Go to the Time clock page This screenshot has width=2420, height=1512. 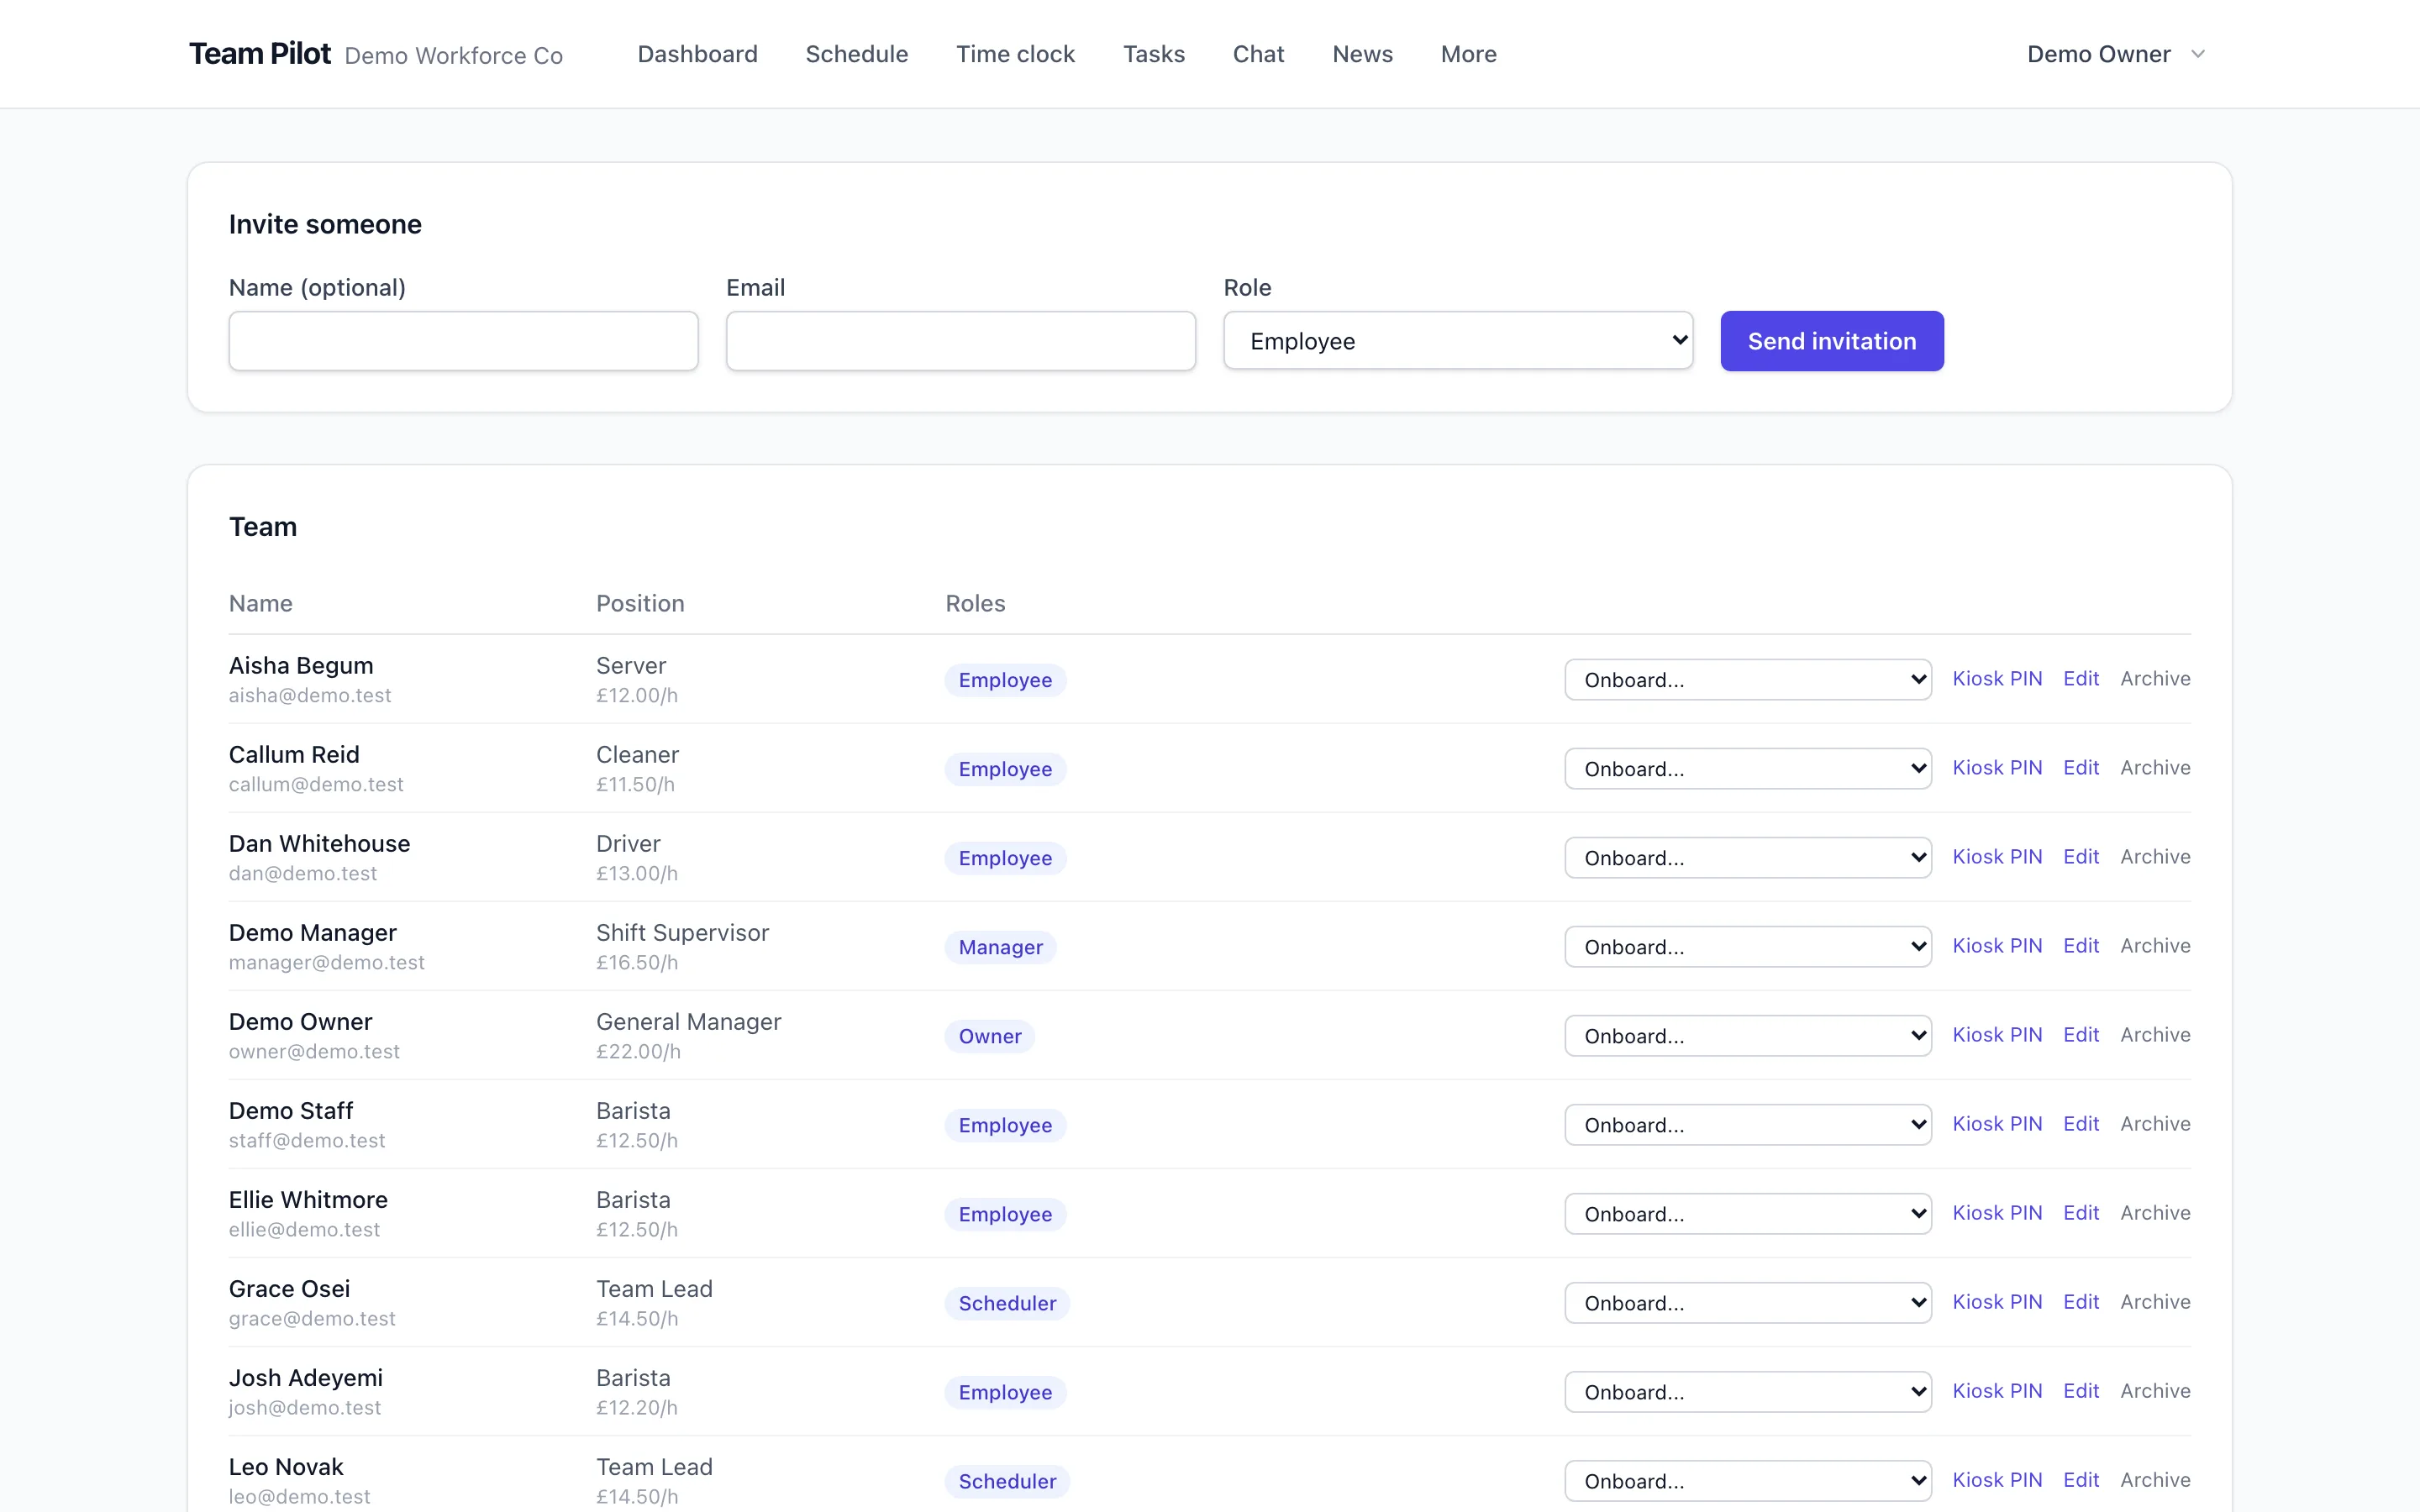pos(1015,54)
